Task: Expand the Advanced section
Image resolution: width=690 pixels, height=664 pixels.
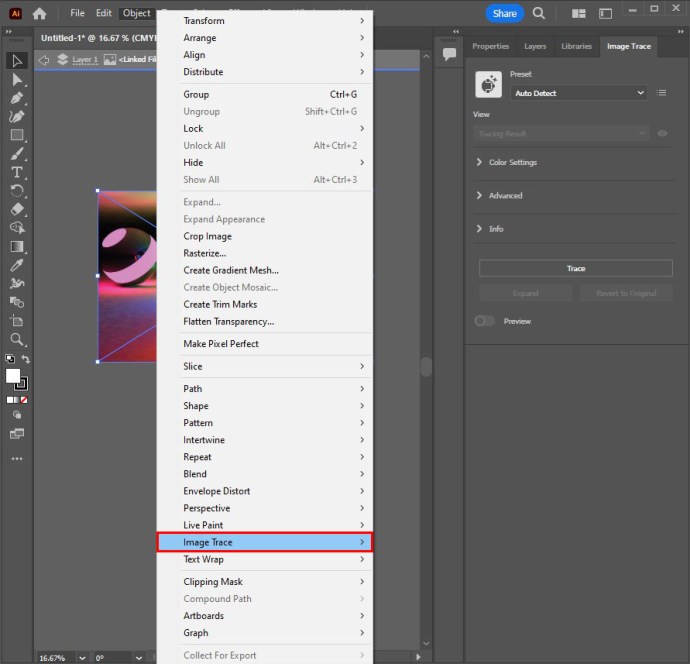Action: point(505,196)
